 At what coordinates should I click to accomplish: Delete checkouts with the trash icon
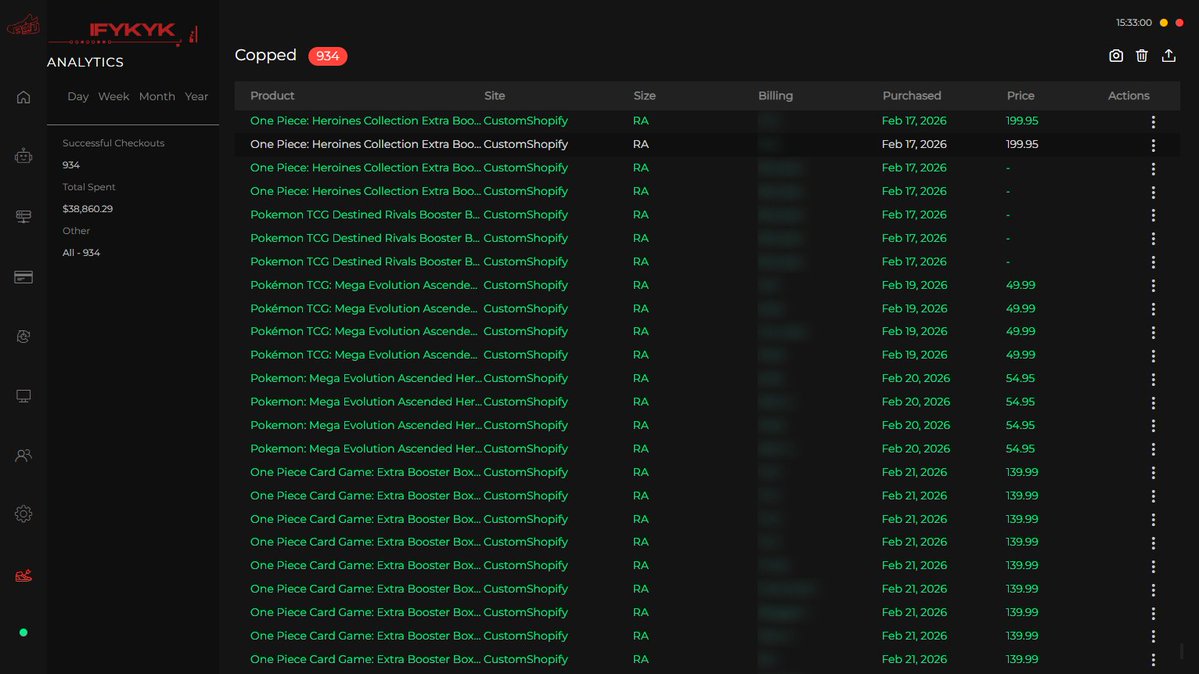click(x=1142, y=56)
